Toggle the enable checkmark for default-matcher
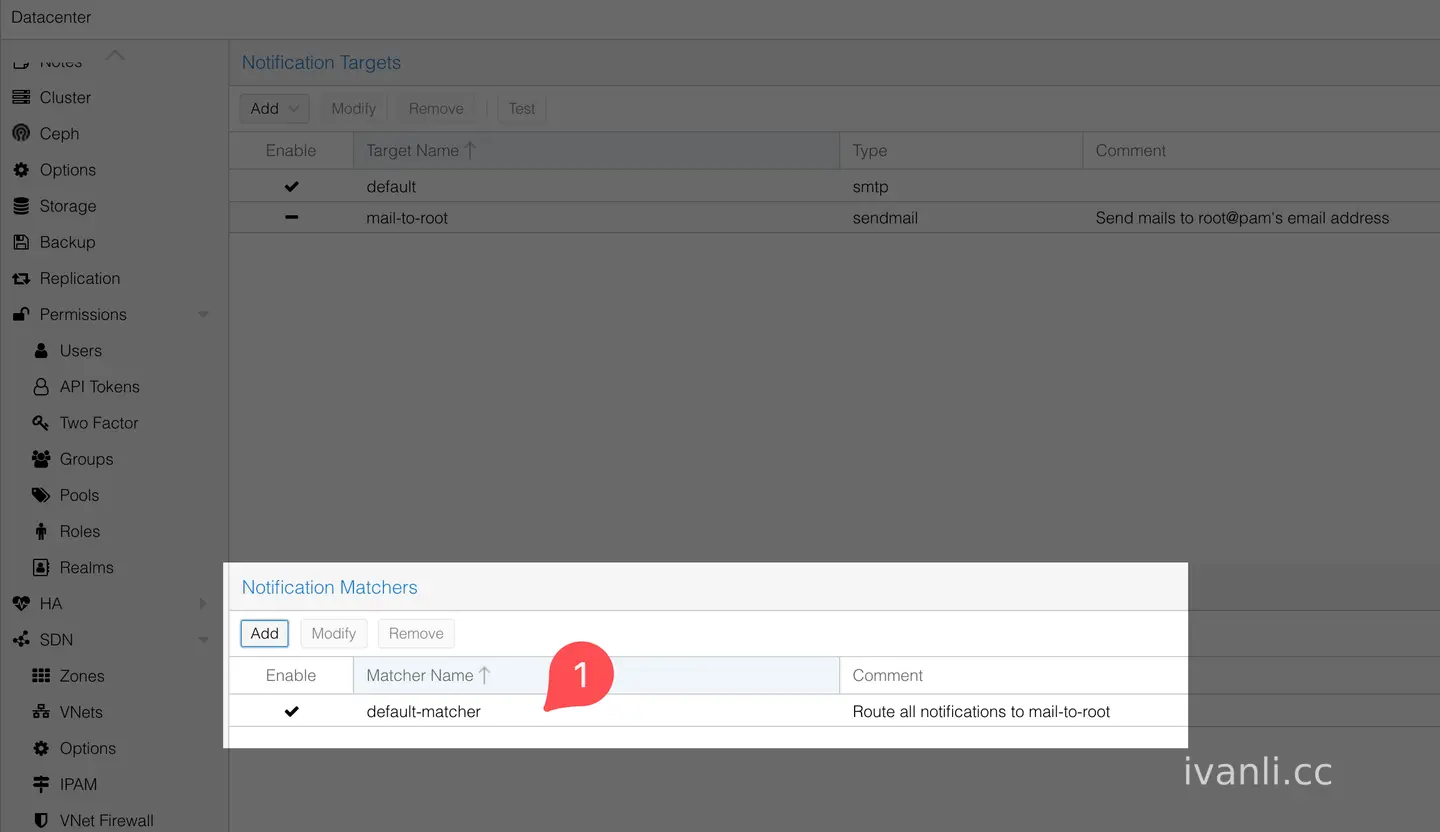 pos(292,712)
